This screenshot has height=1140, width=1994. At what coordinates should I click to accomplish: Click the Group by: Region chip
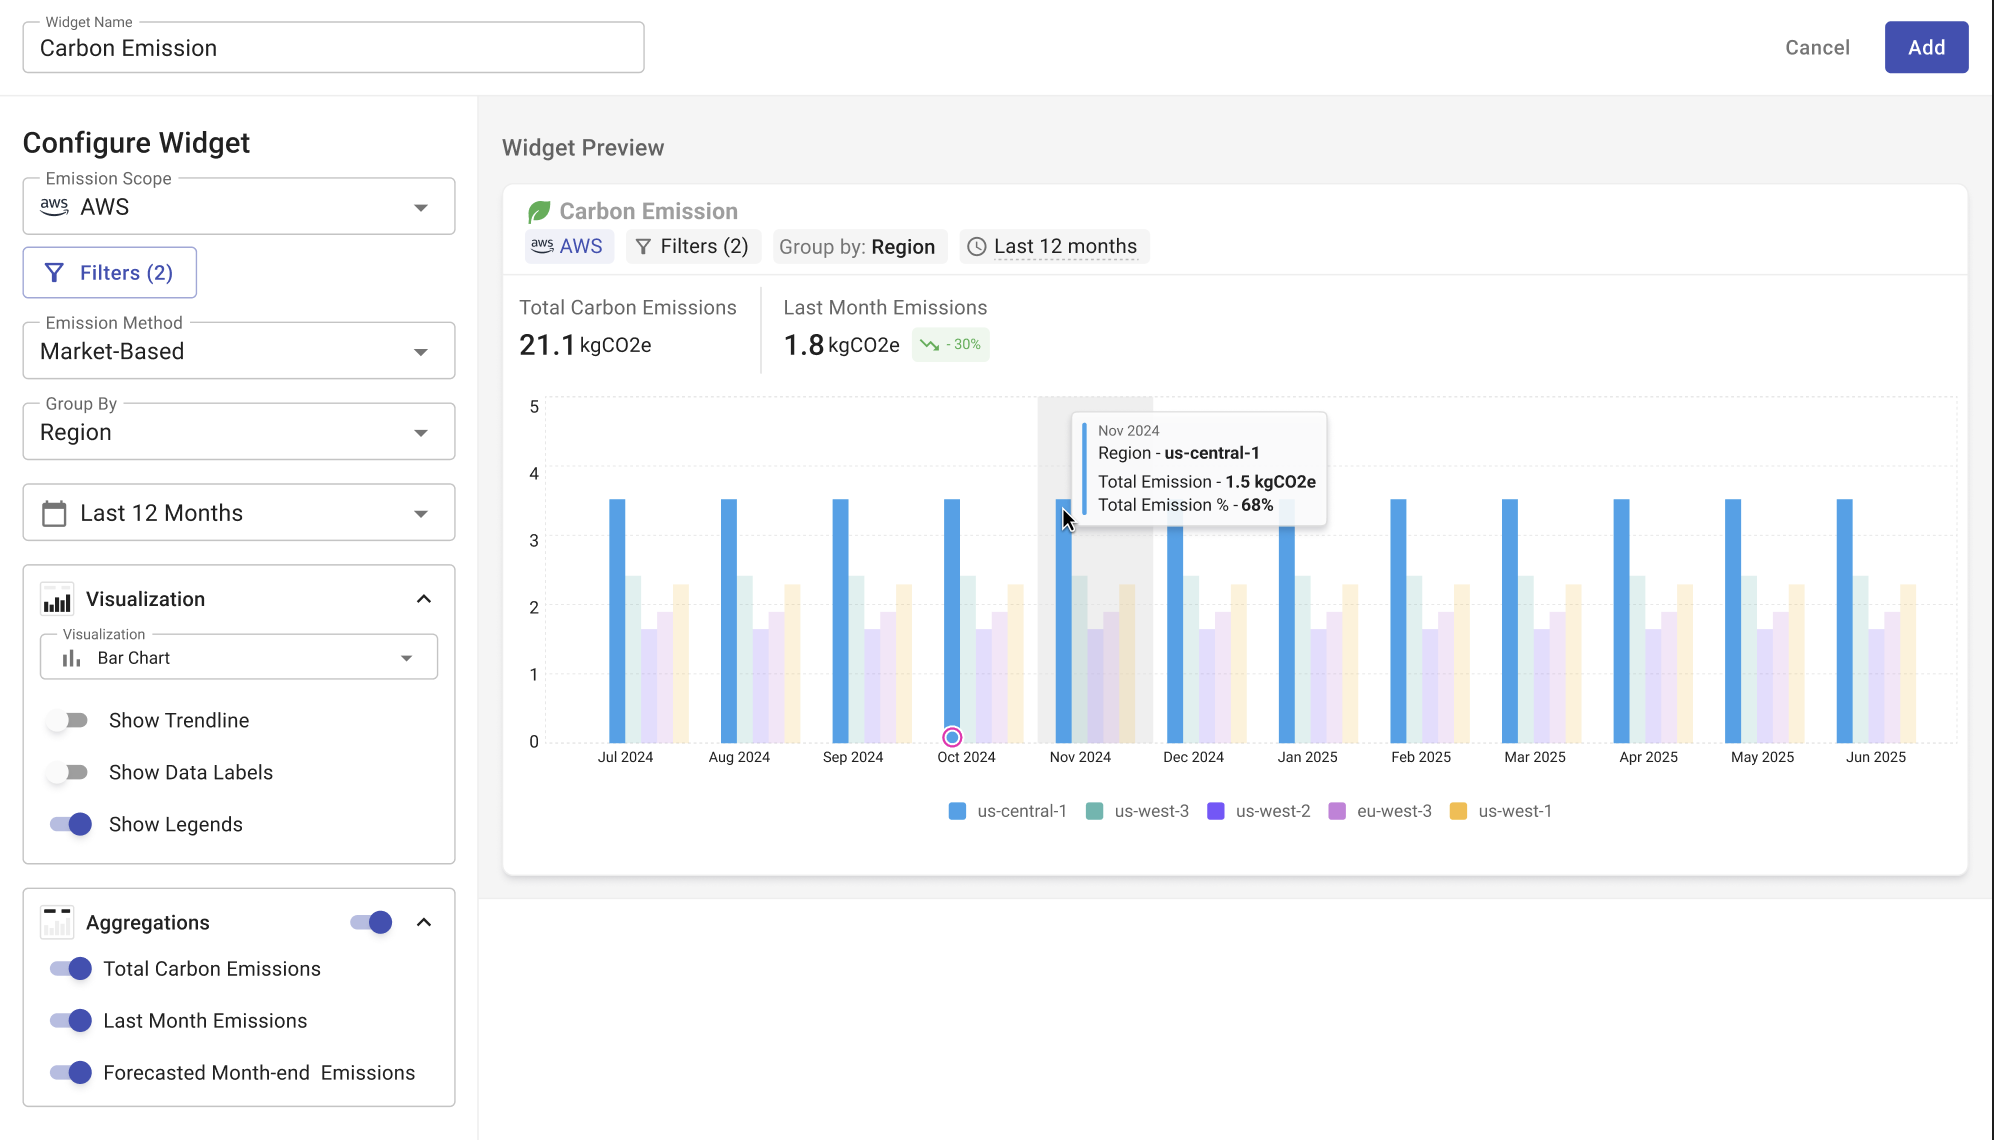coord(857,247)
